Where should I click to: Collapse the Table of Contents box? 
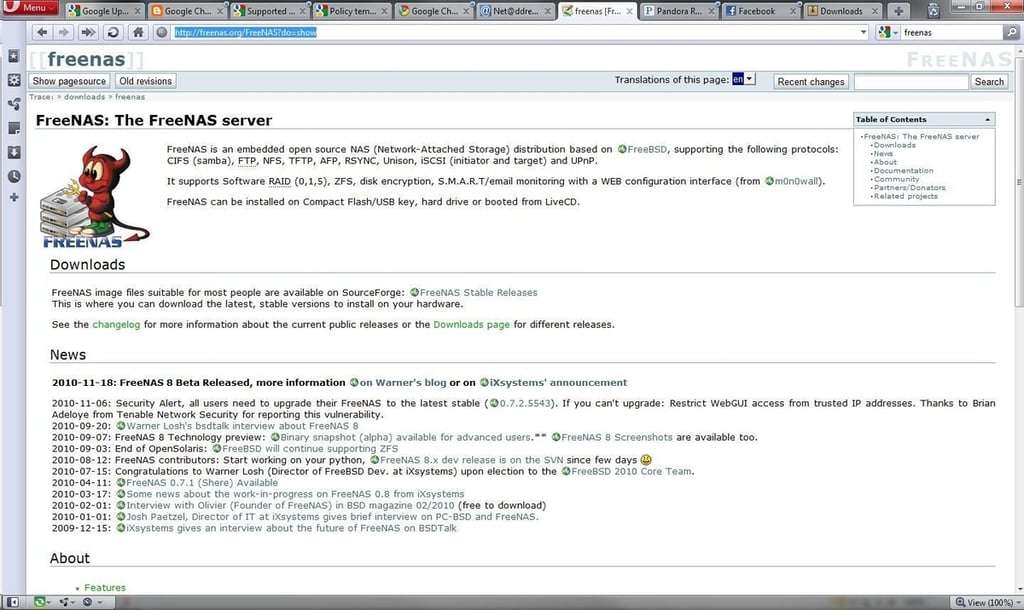987,120
